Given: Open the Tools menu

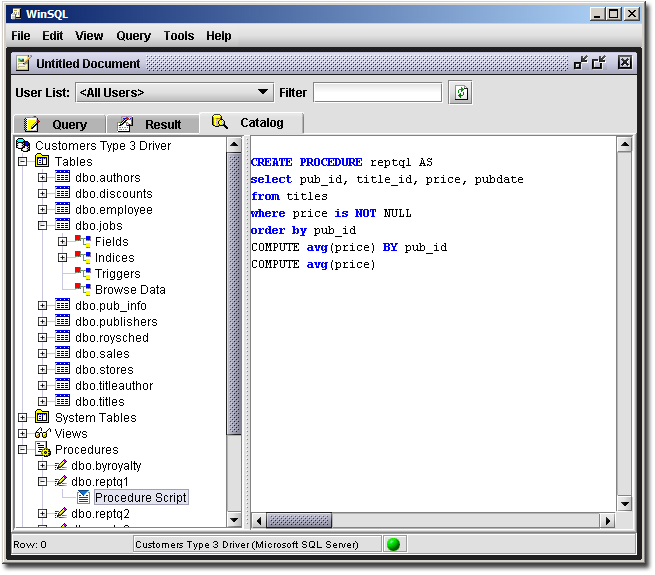Looking at the screenshot, I should click(179, 36).
